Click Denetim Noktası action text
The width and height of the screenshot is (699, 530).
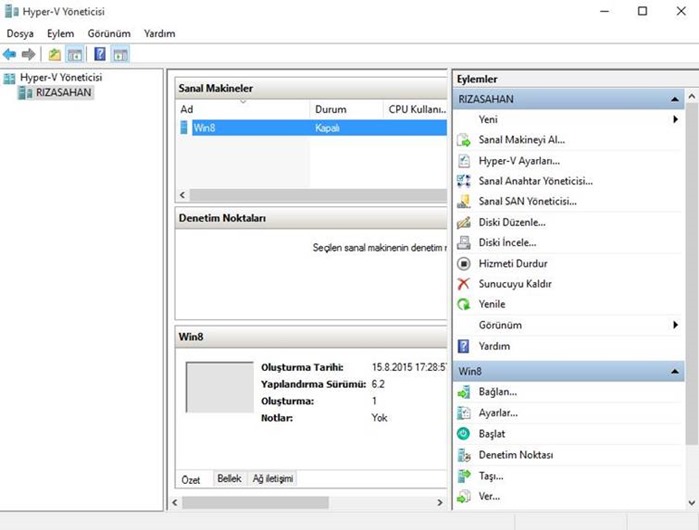click(x=516, y=455)
